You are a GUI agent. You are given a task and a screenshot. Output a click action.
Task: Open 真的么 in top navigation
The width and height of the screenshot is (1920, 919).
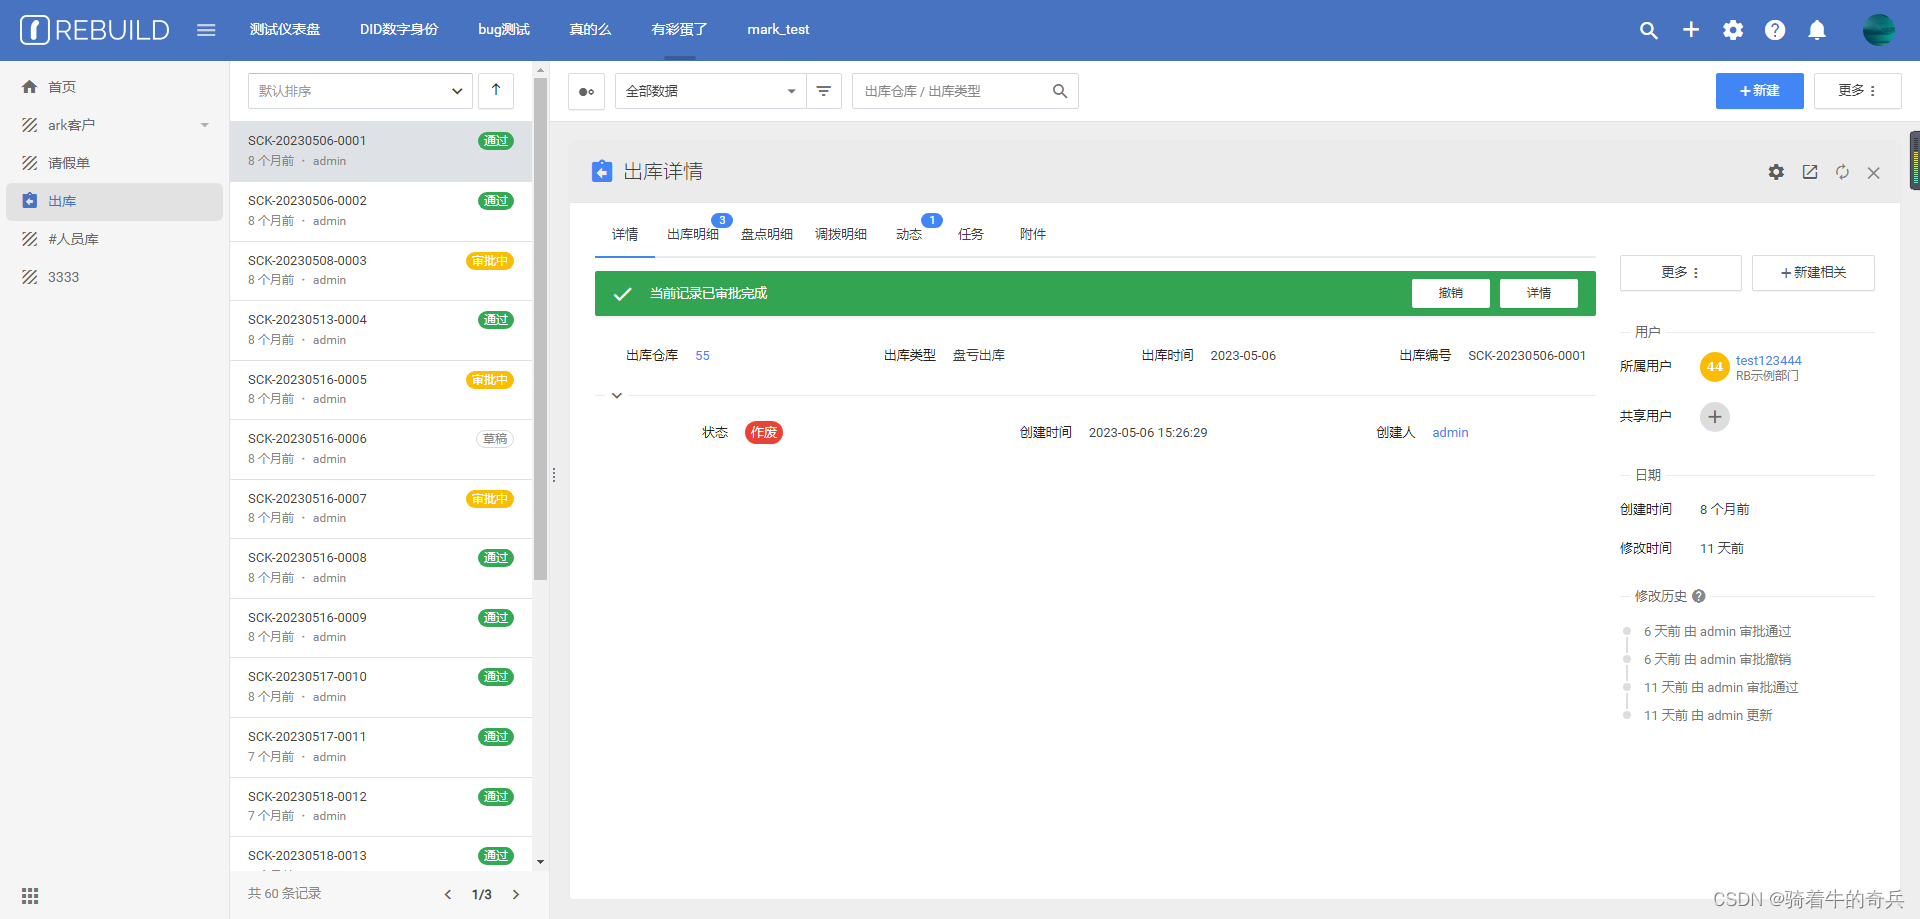590,30
